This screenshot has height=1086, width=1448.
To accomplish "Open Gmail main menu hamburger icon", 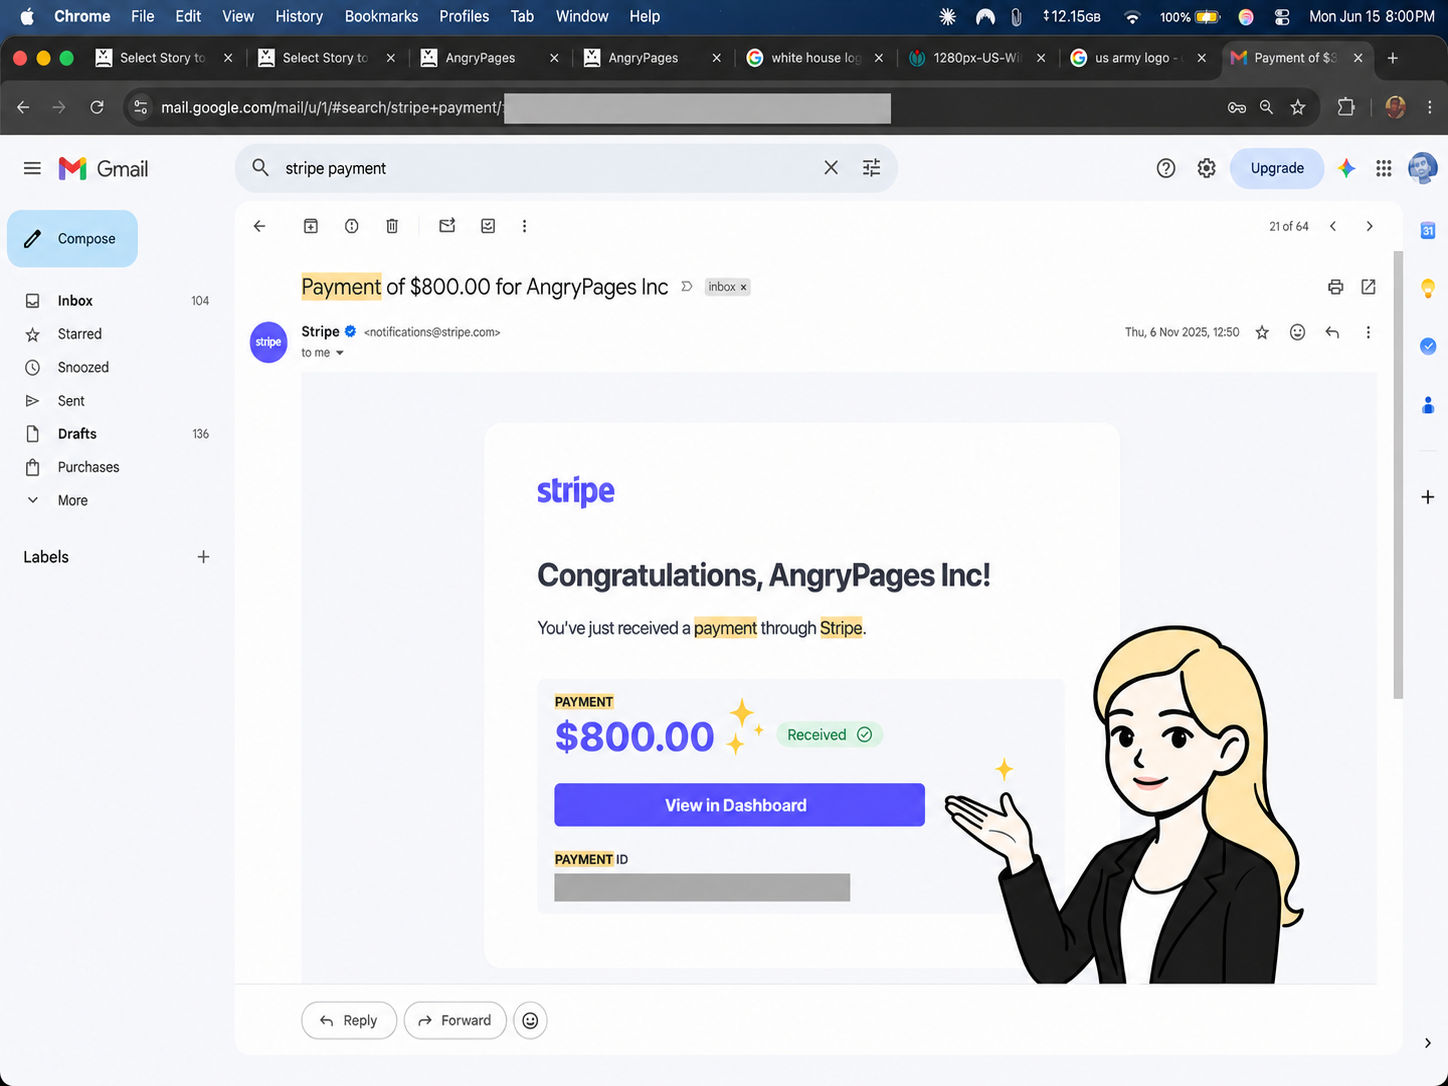I will pyautogui.click(x=32, y=168).
